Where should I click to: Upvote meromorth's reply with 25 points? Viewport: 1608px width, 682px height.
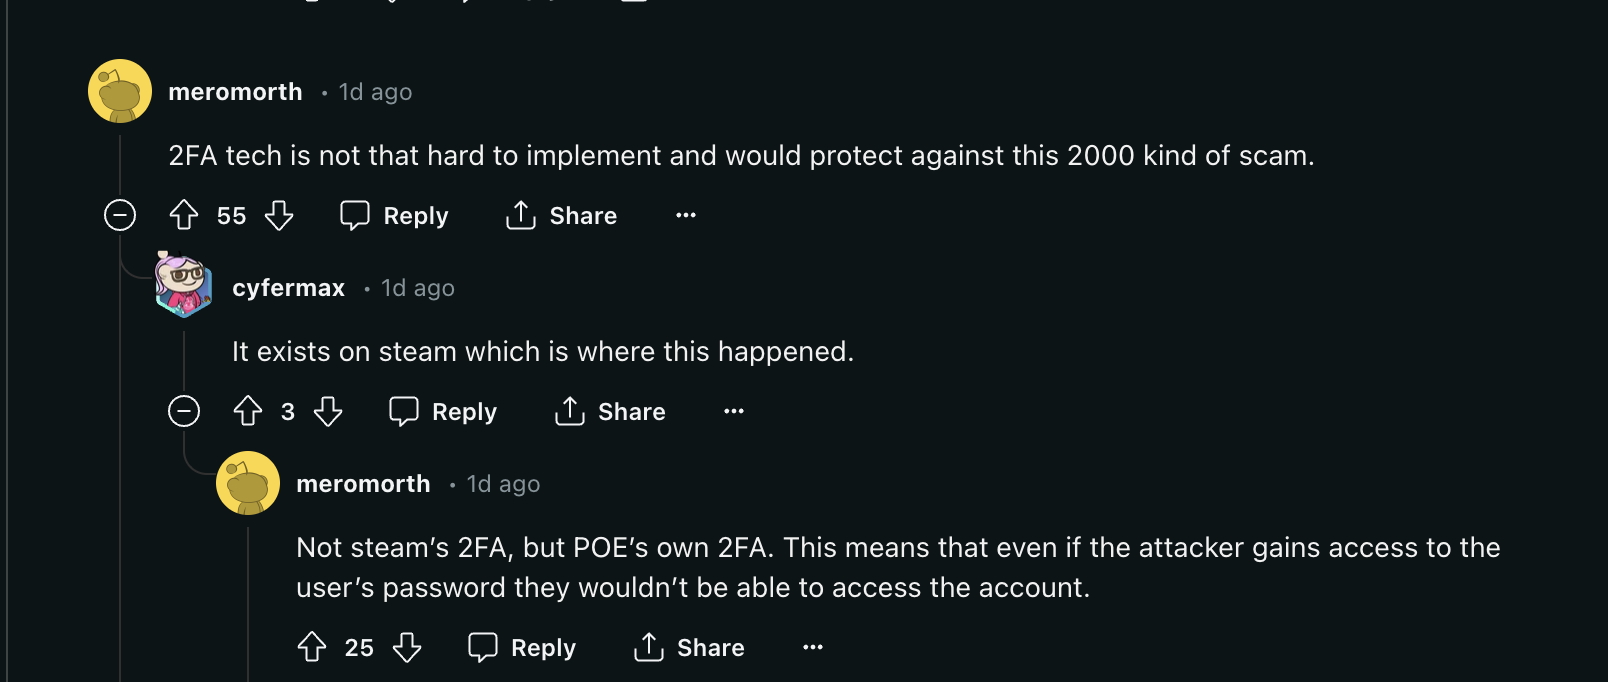tap(312, 647)
